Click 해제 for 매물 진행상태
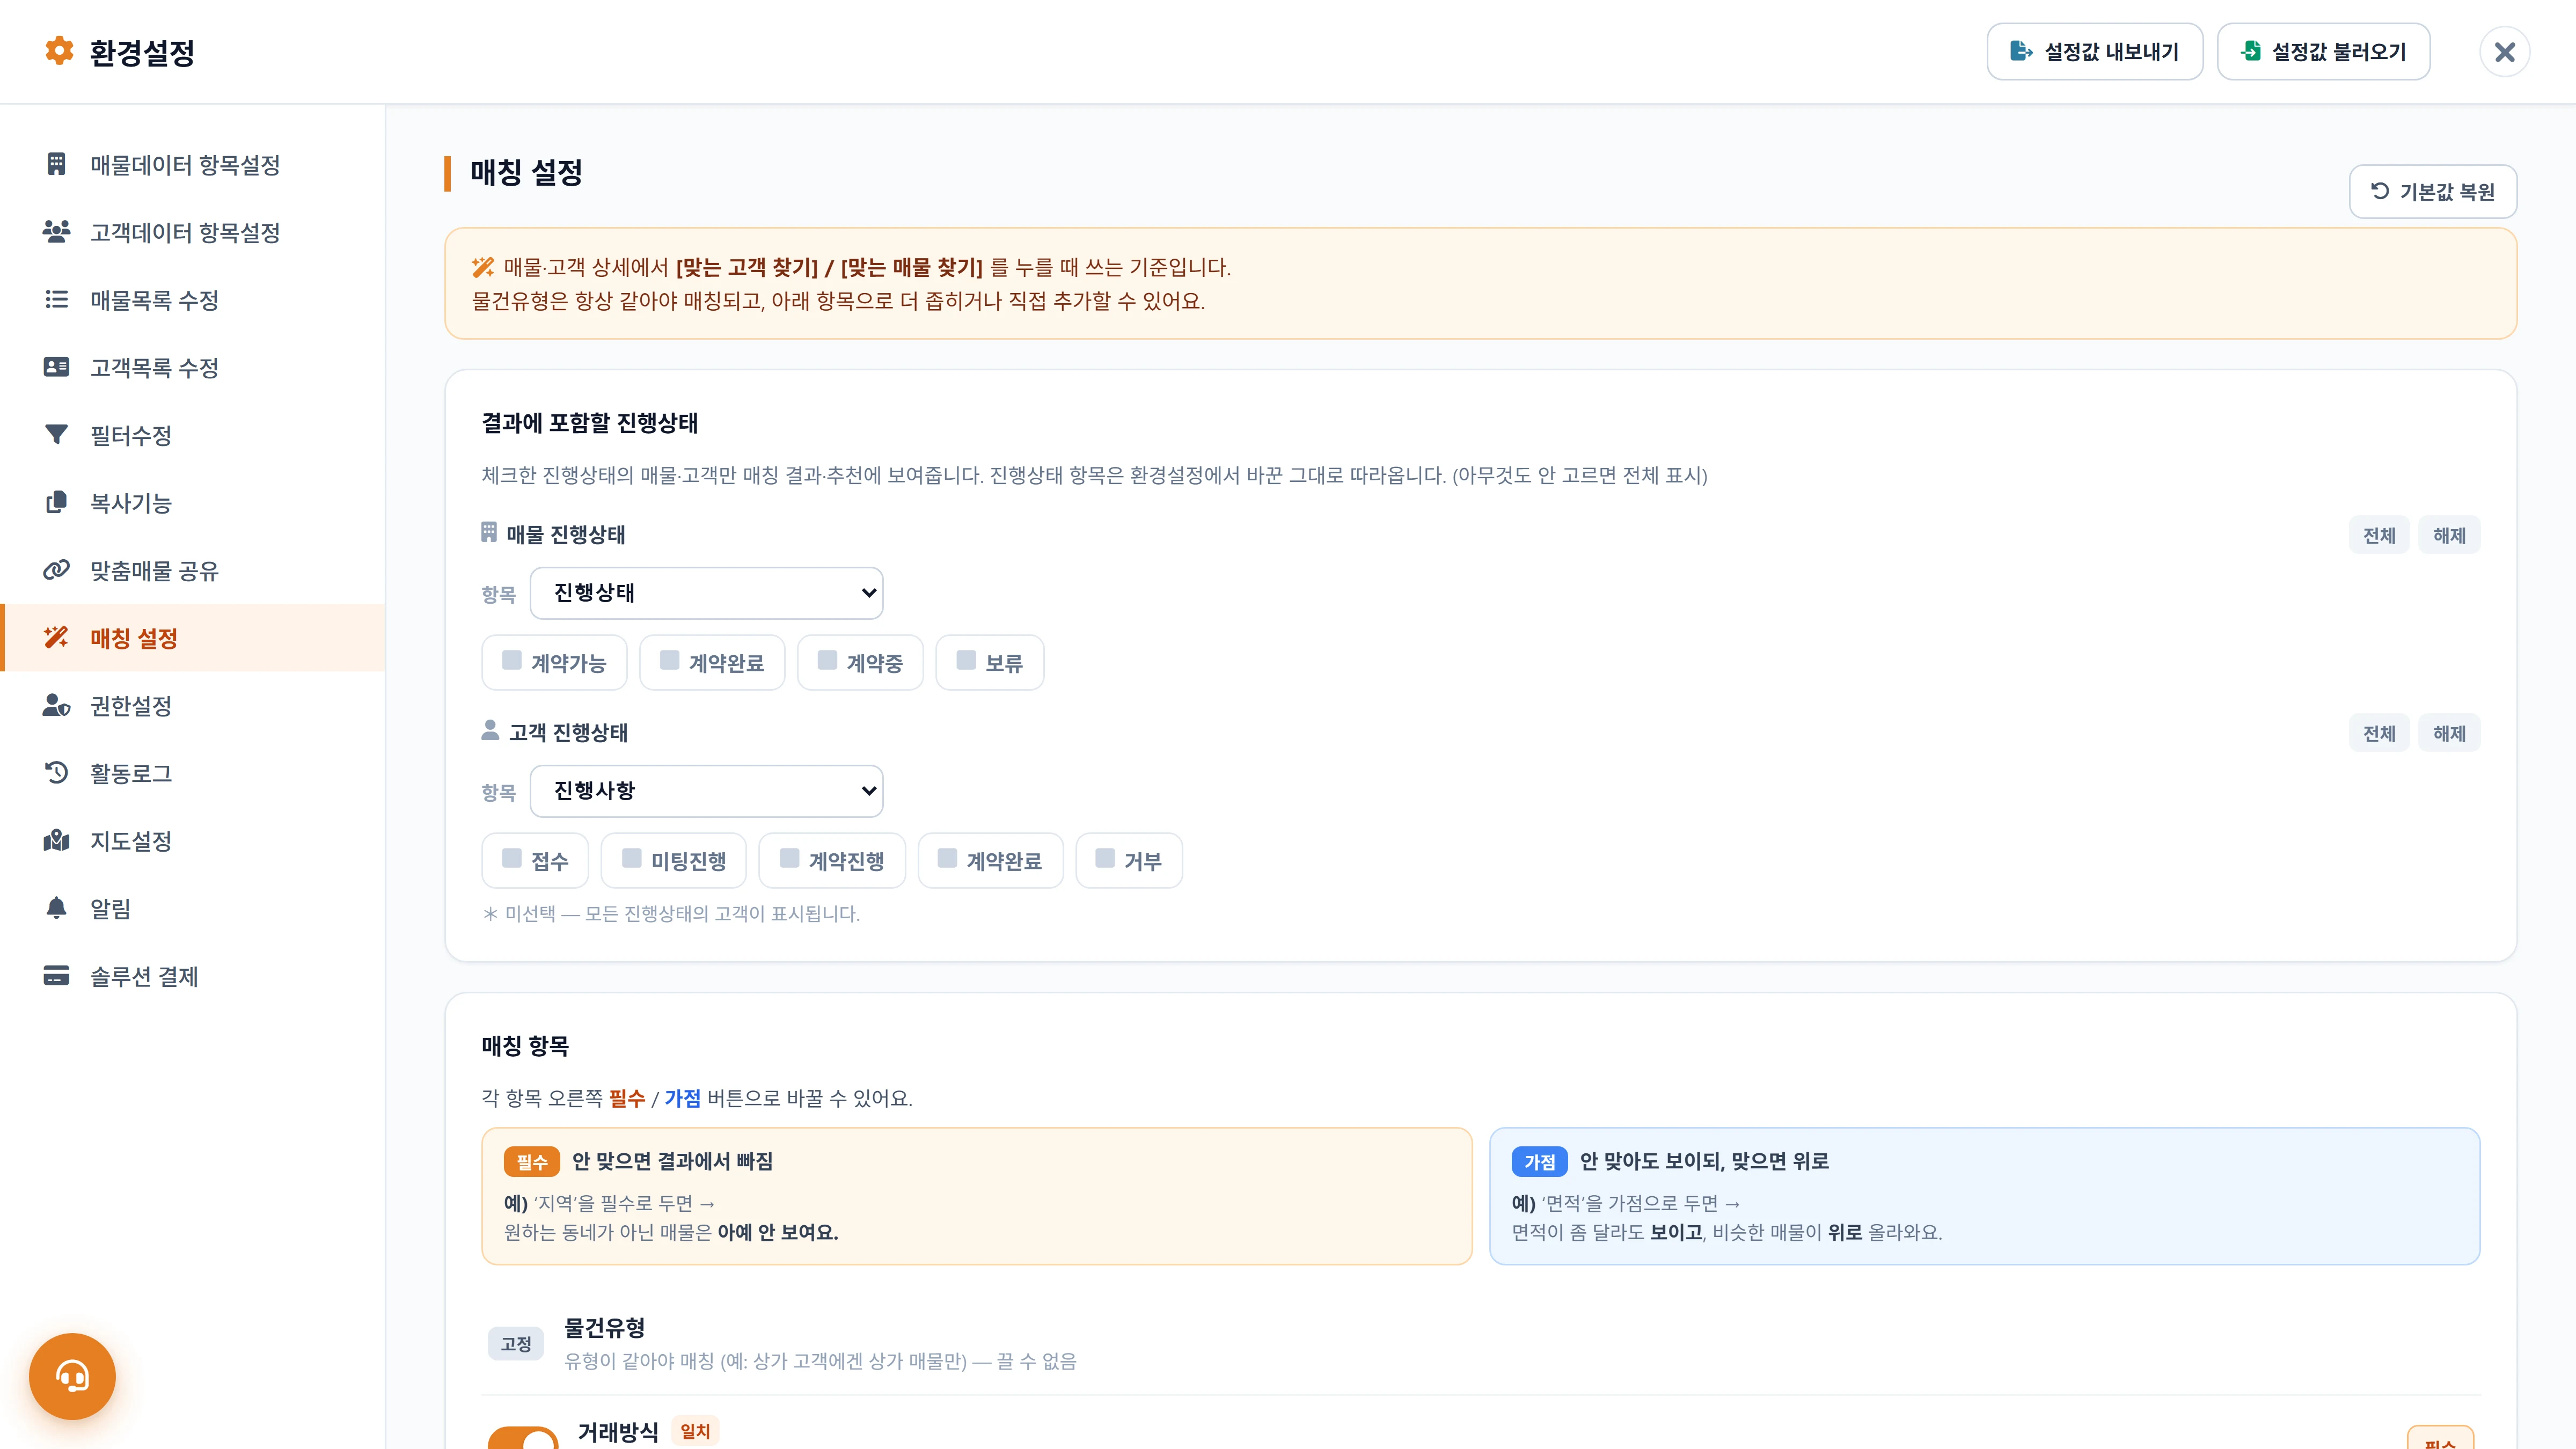Image resolution: width=2576 pixels, height=1449 pixels. click(2449, 535)
